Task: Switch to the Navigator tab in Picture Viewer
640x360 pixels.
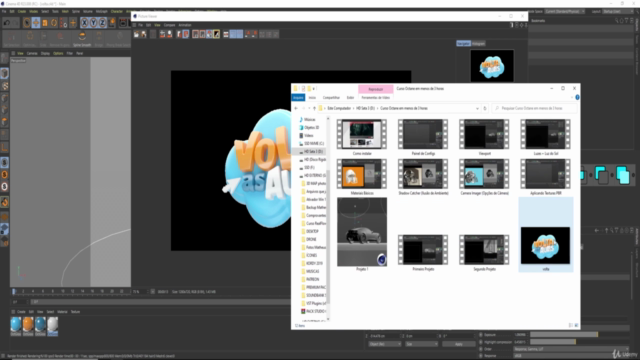Action: coord(463,43)
